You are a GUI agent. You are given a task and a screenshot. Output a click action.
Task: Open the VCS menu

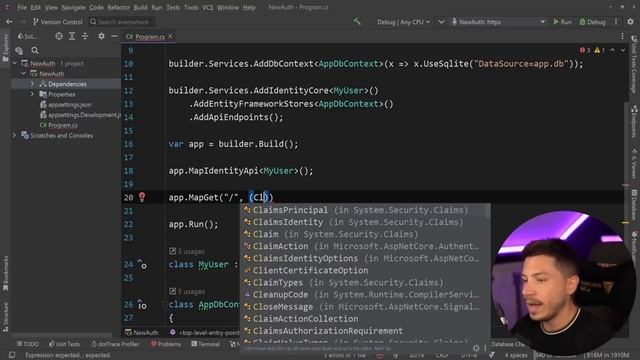click(x=208, y=7)
